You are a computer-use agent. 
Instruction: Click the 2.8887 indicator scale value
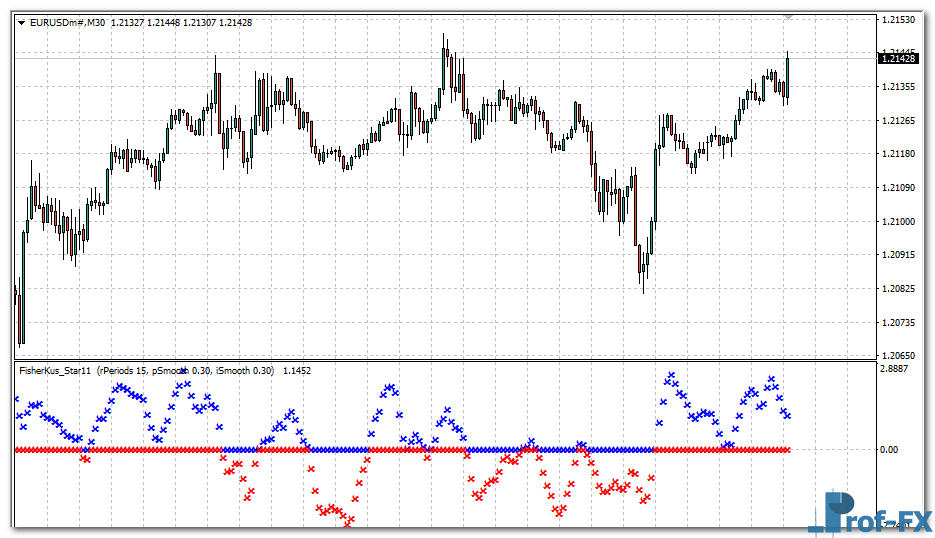tap(893, 369)
